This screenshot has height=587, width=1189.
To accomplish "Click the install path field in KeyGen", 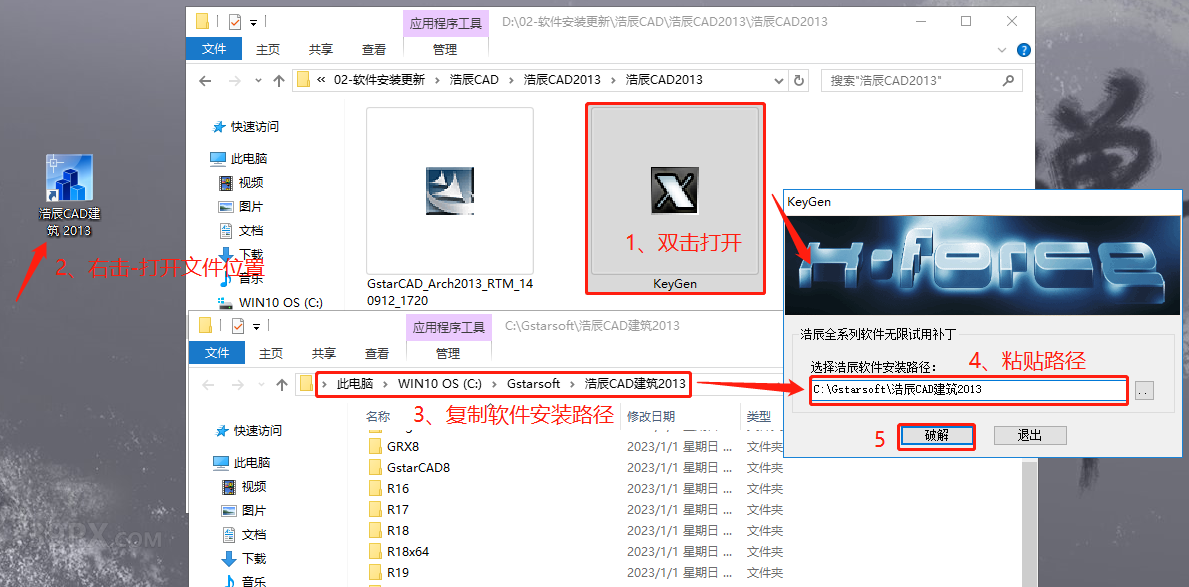I will pyautogui.click(x=965, y=390).
